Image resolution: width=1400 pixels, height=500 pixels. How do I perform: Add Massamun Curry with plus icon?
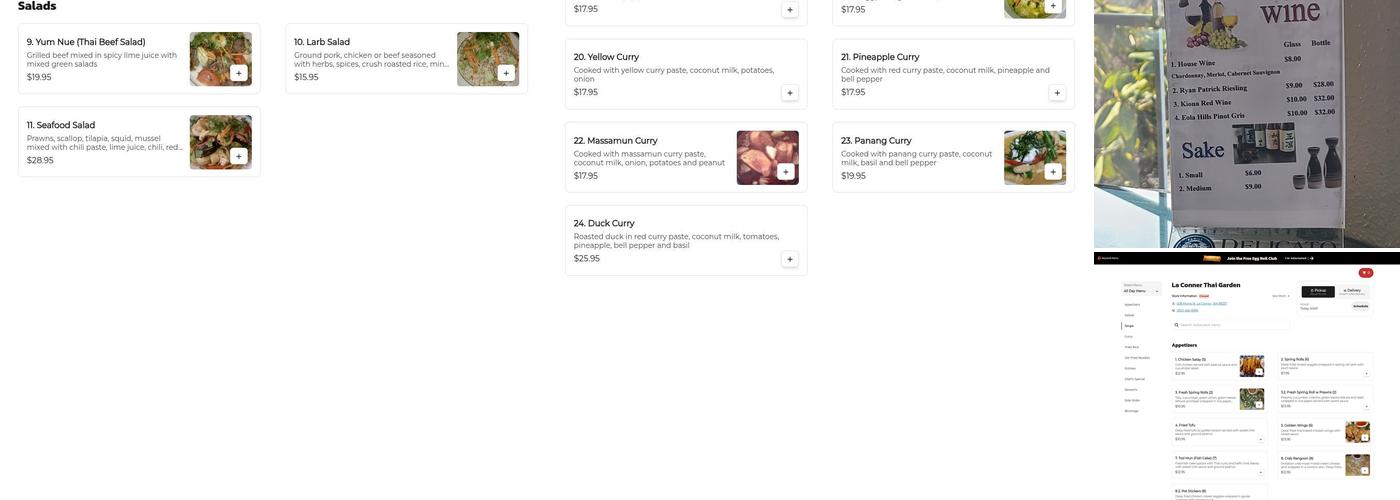(785, 172)
